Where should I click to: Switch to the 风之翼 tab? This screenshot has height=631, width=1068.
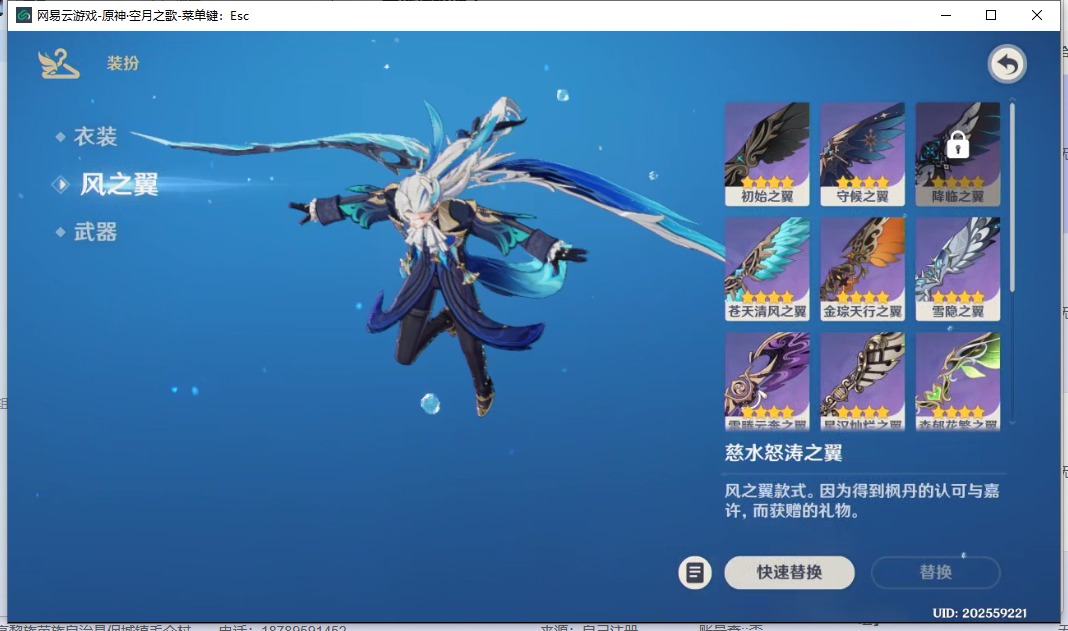pyautogui.click(x=118, y=184)
